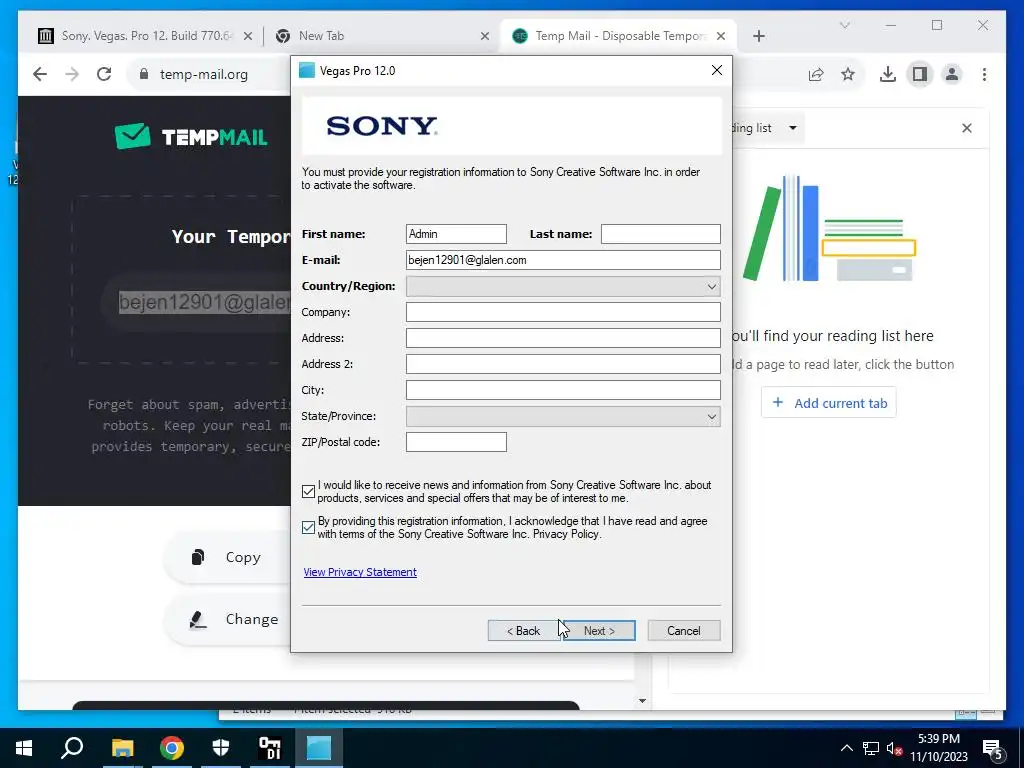Image resolution: width=1024 pixels, height=768 pixels.
Task: Click Change email button on TempMail
Action: click(x=227, y=619)
